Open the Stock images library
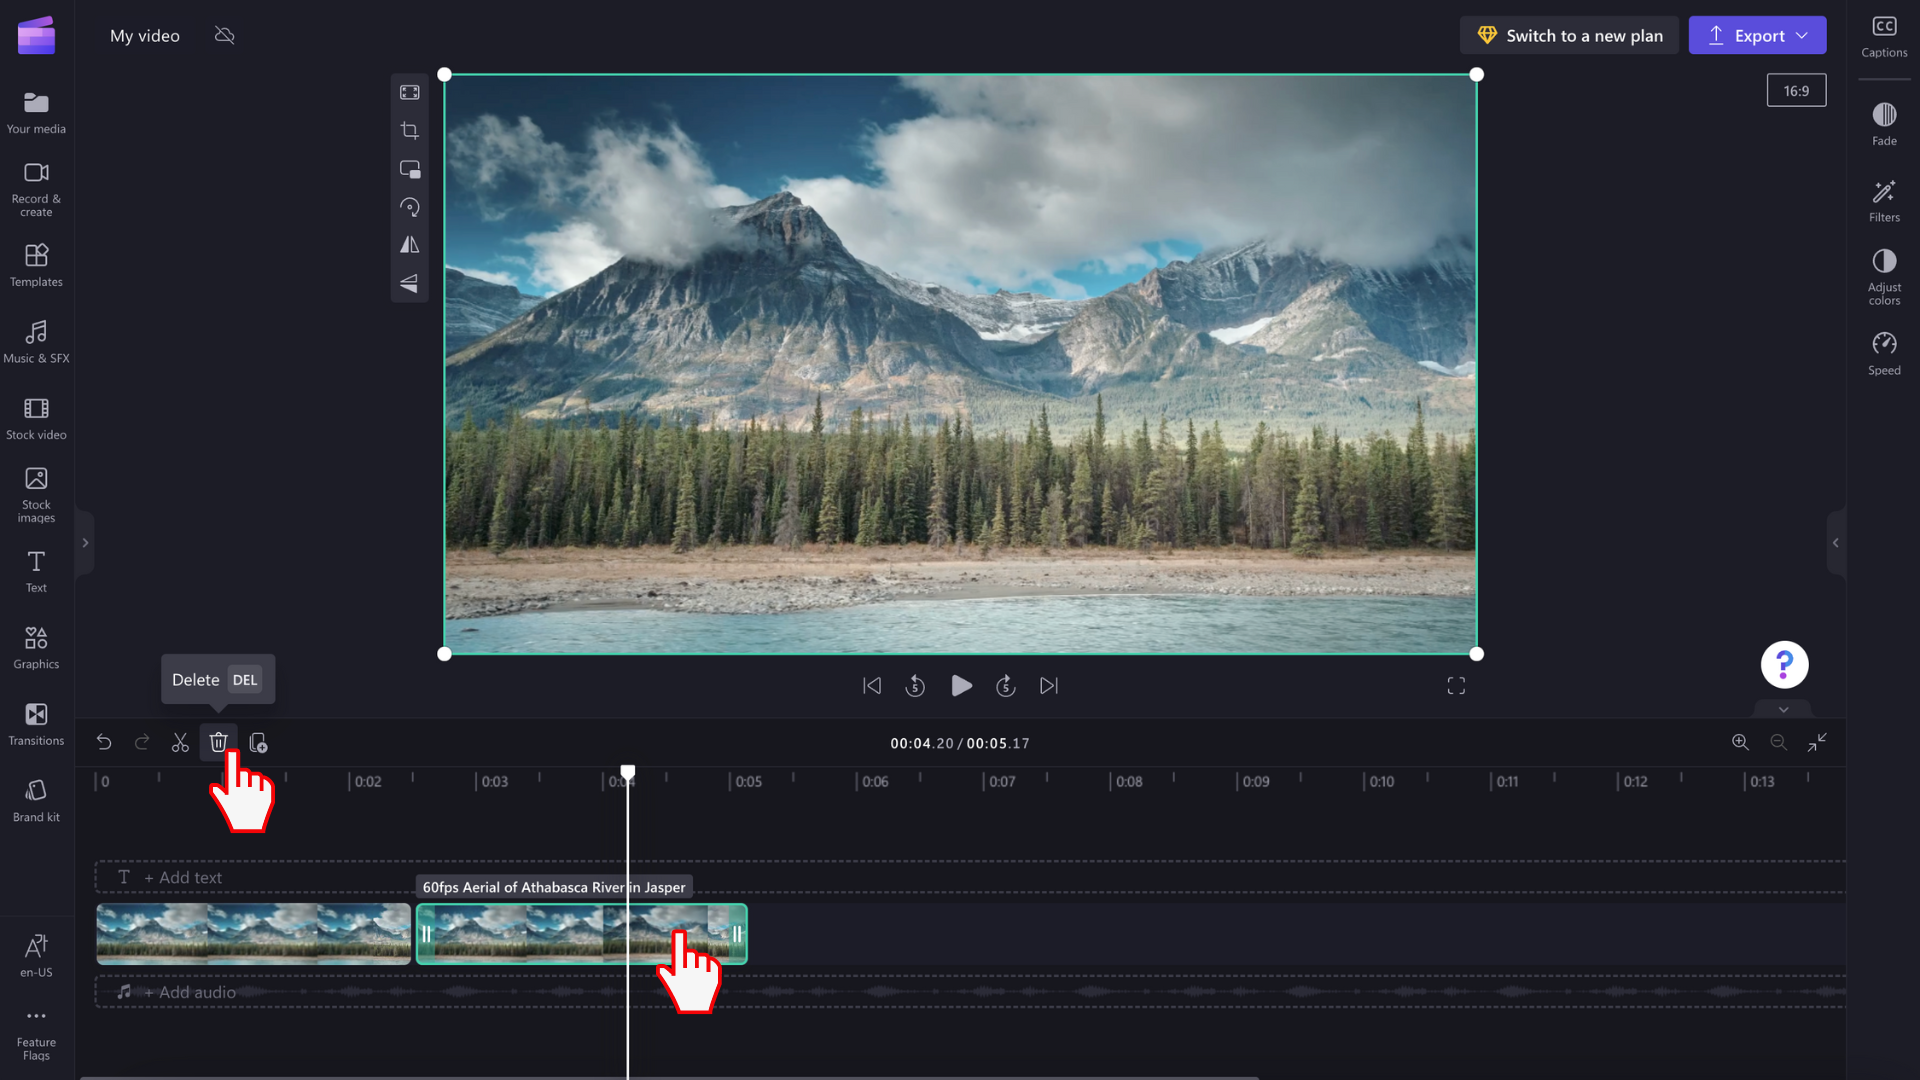The height and width of the screenshot is (1080, 1920). (36, 495)
